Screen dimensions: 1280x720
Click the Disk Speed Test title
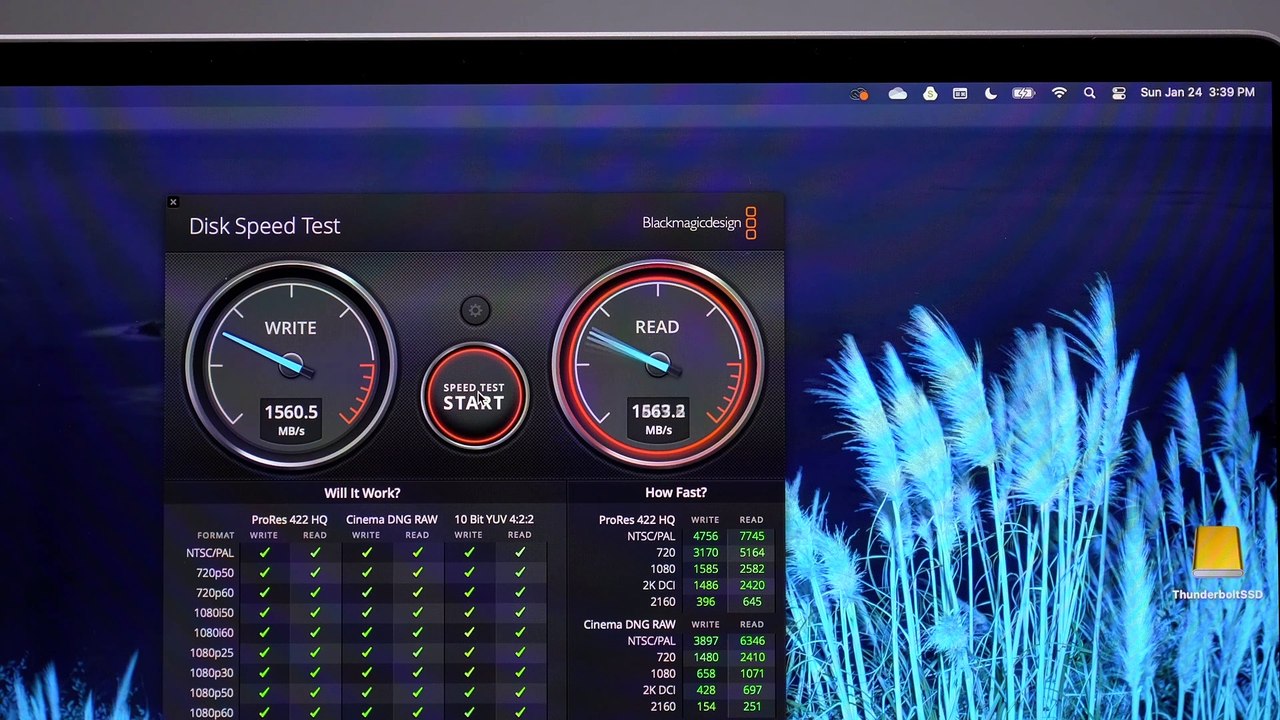(x=265, y=226)
